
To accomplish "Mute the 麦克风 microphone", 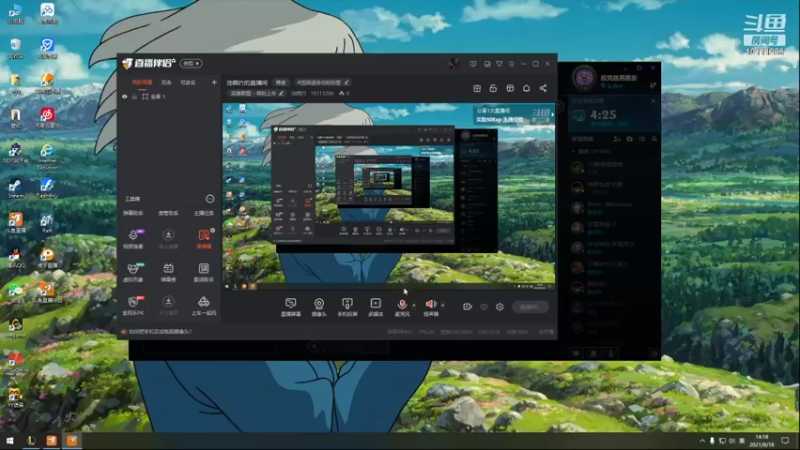I will (x=402, y=307).
